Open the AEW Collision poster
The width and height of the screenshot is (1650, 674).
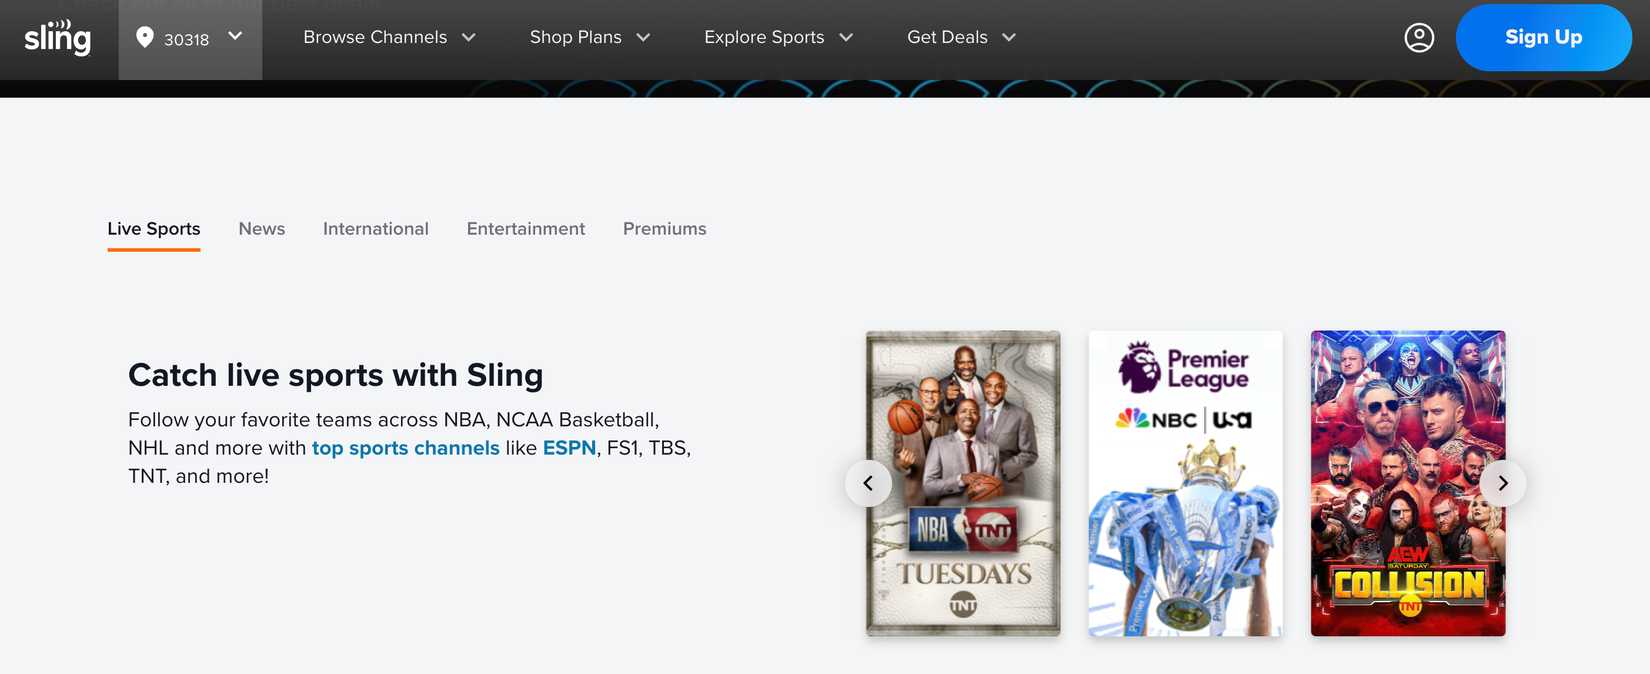pyautogui.click(x=1408, y=483)
